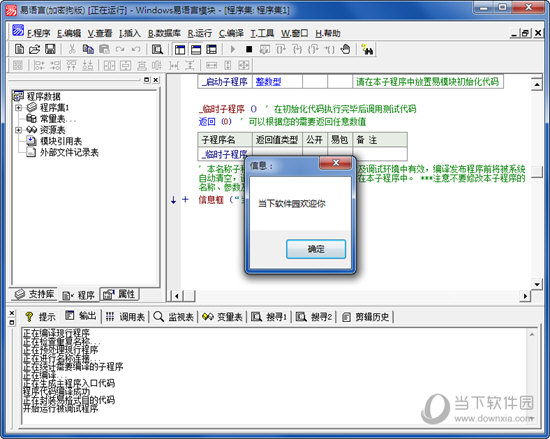The height and width of the screenshot is (439, 550).
Task: Select 模块引用表 in the tree
Action: (61, 141)
